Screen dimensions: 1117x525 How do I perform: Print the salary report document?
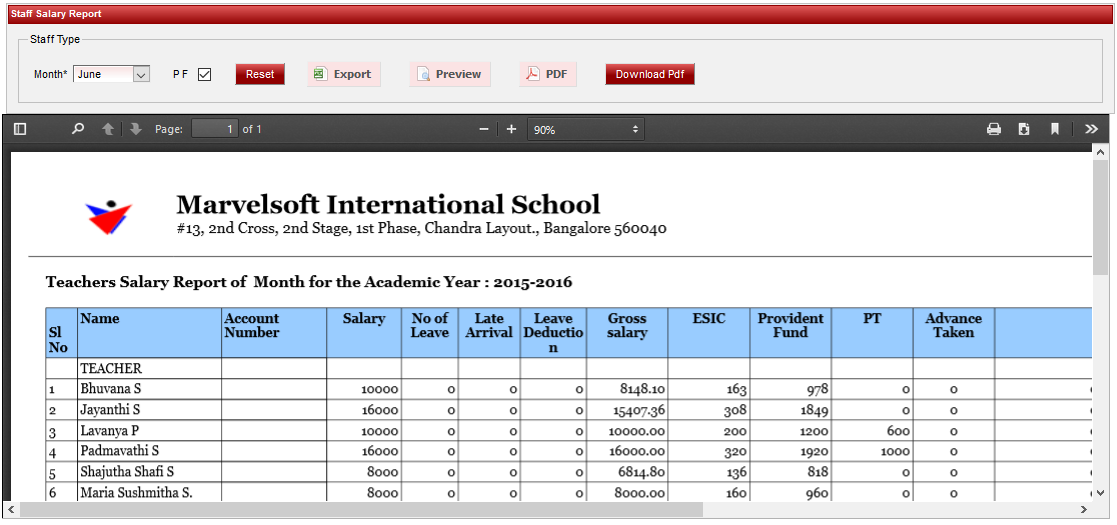[994, 129]
